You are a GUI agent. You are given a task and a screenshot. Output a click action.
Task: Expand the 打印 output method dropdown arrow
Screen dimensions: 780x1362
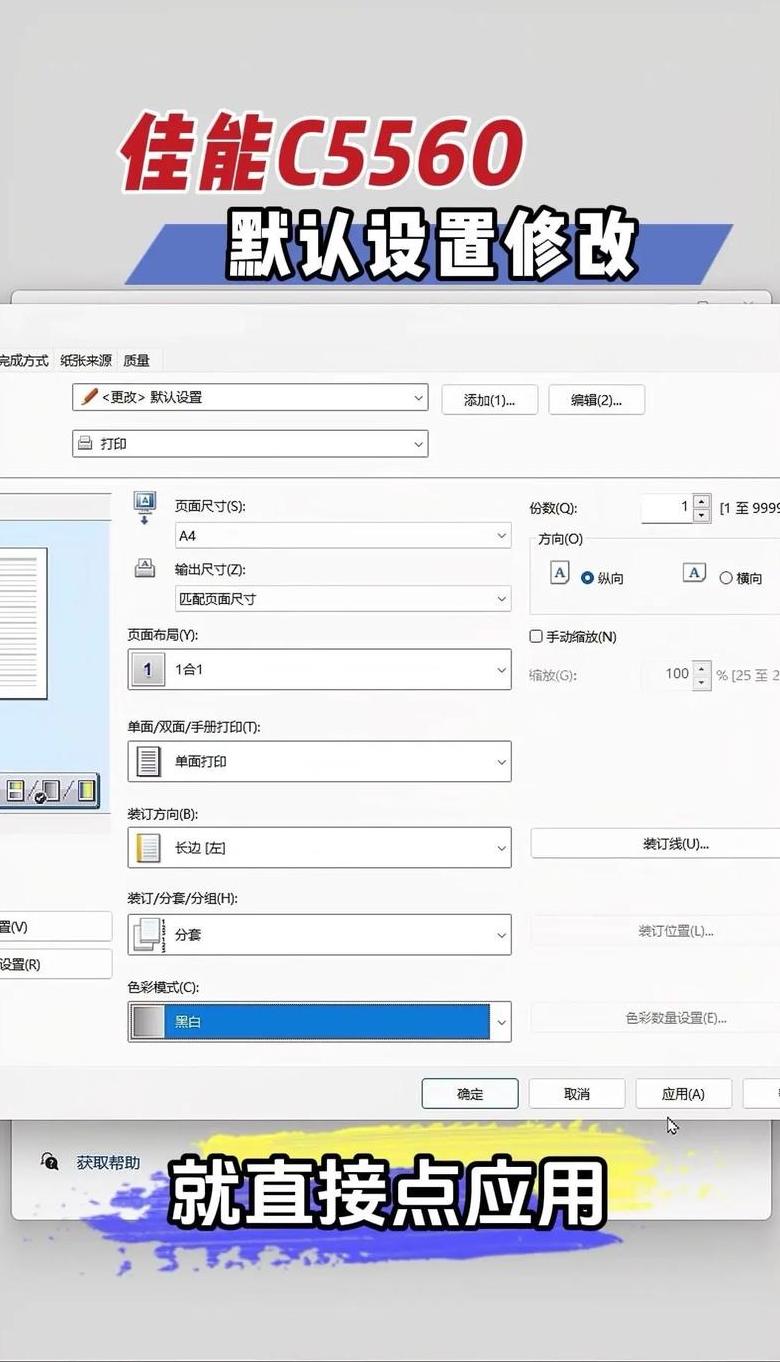click(419, 443)
